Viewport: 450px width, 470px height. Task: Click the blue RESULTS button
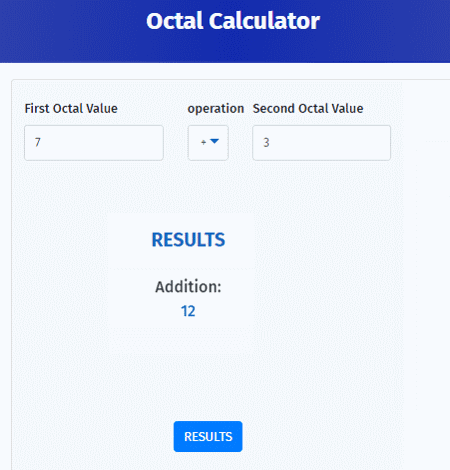pyautogui.click(x=208, y=436)
